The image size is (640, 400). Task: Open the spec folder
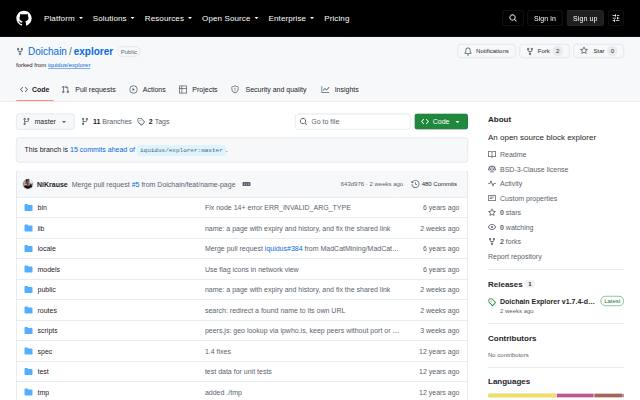(x=44, y=351)
